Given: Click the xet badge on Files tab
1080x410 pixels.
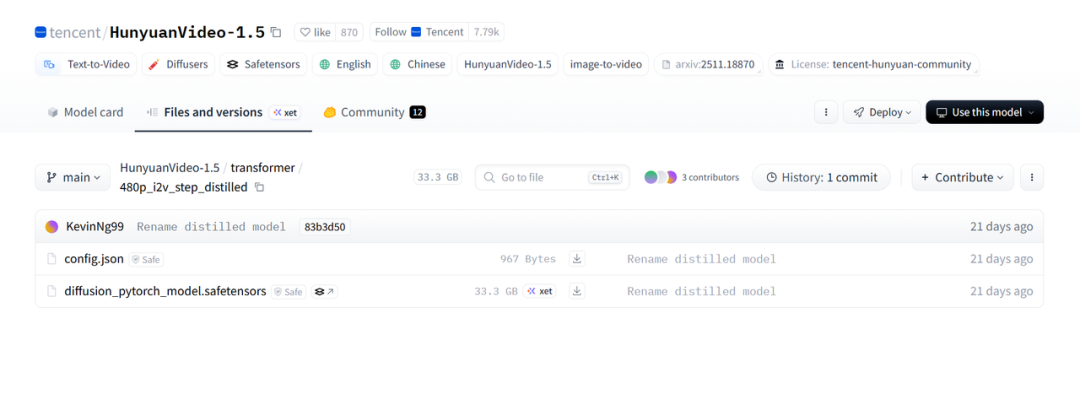Looking at the screenshot, I should click(x=285, y=112).
